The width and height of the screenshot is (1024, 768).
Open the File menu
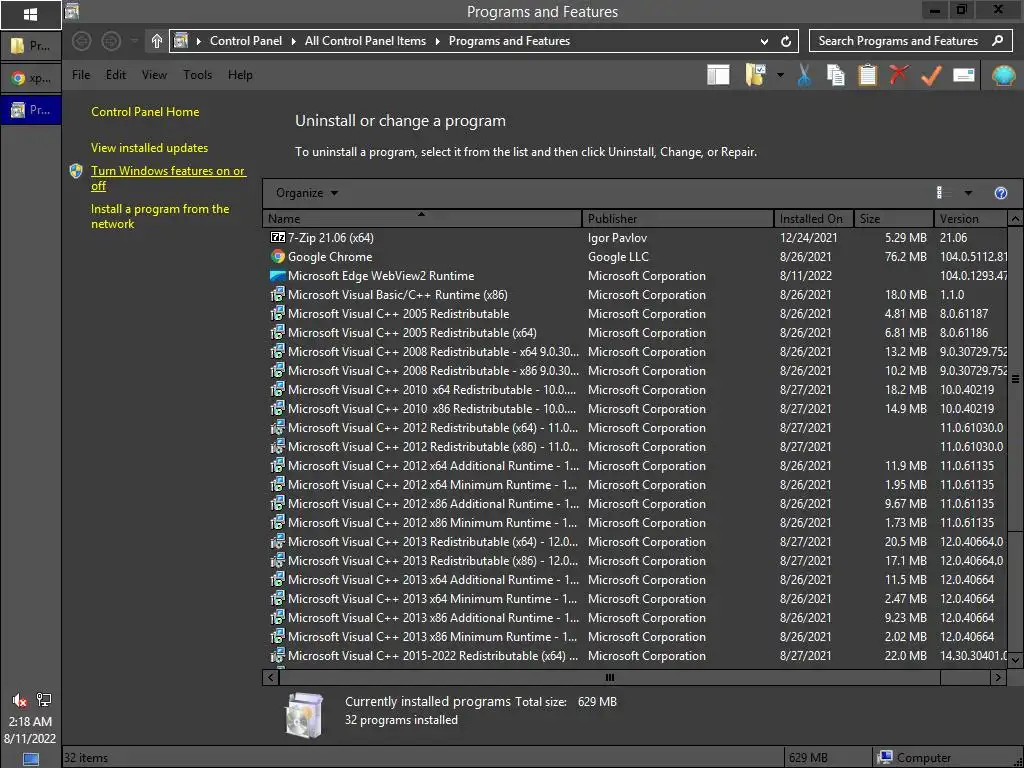point(81,75)
